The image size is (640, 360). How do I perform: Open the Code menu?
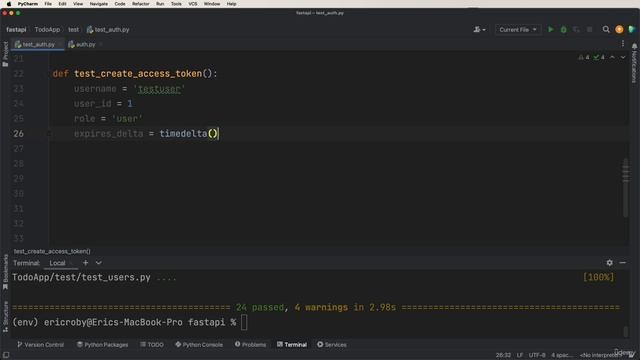click(120, 4)
